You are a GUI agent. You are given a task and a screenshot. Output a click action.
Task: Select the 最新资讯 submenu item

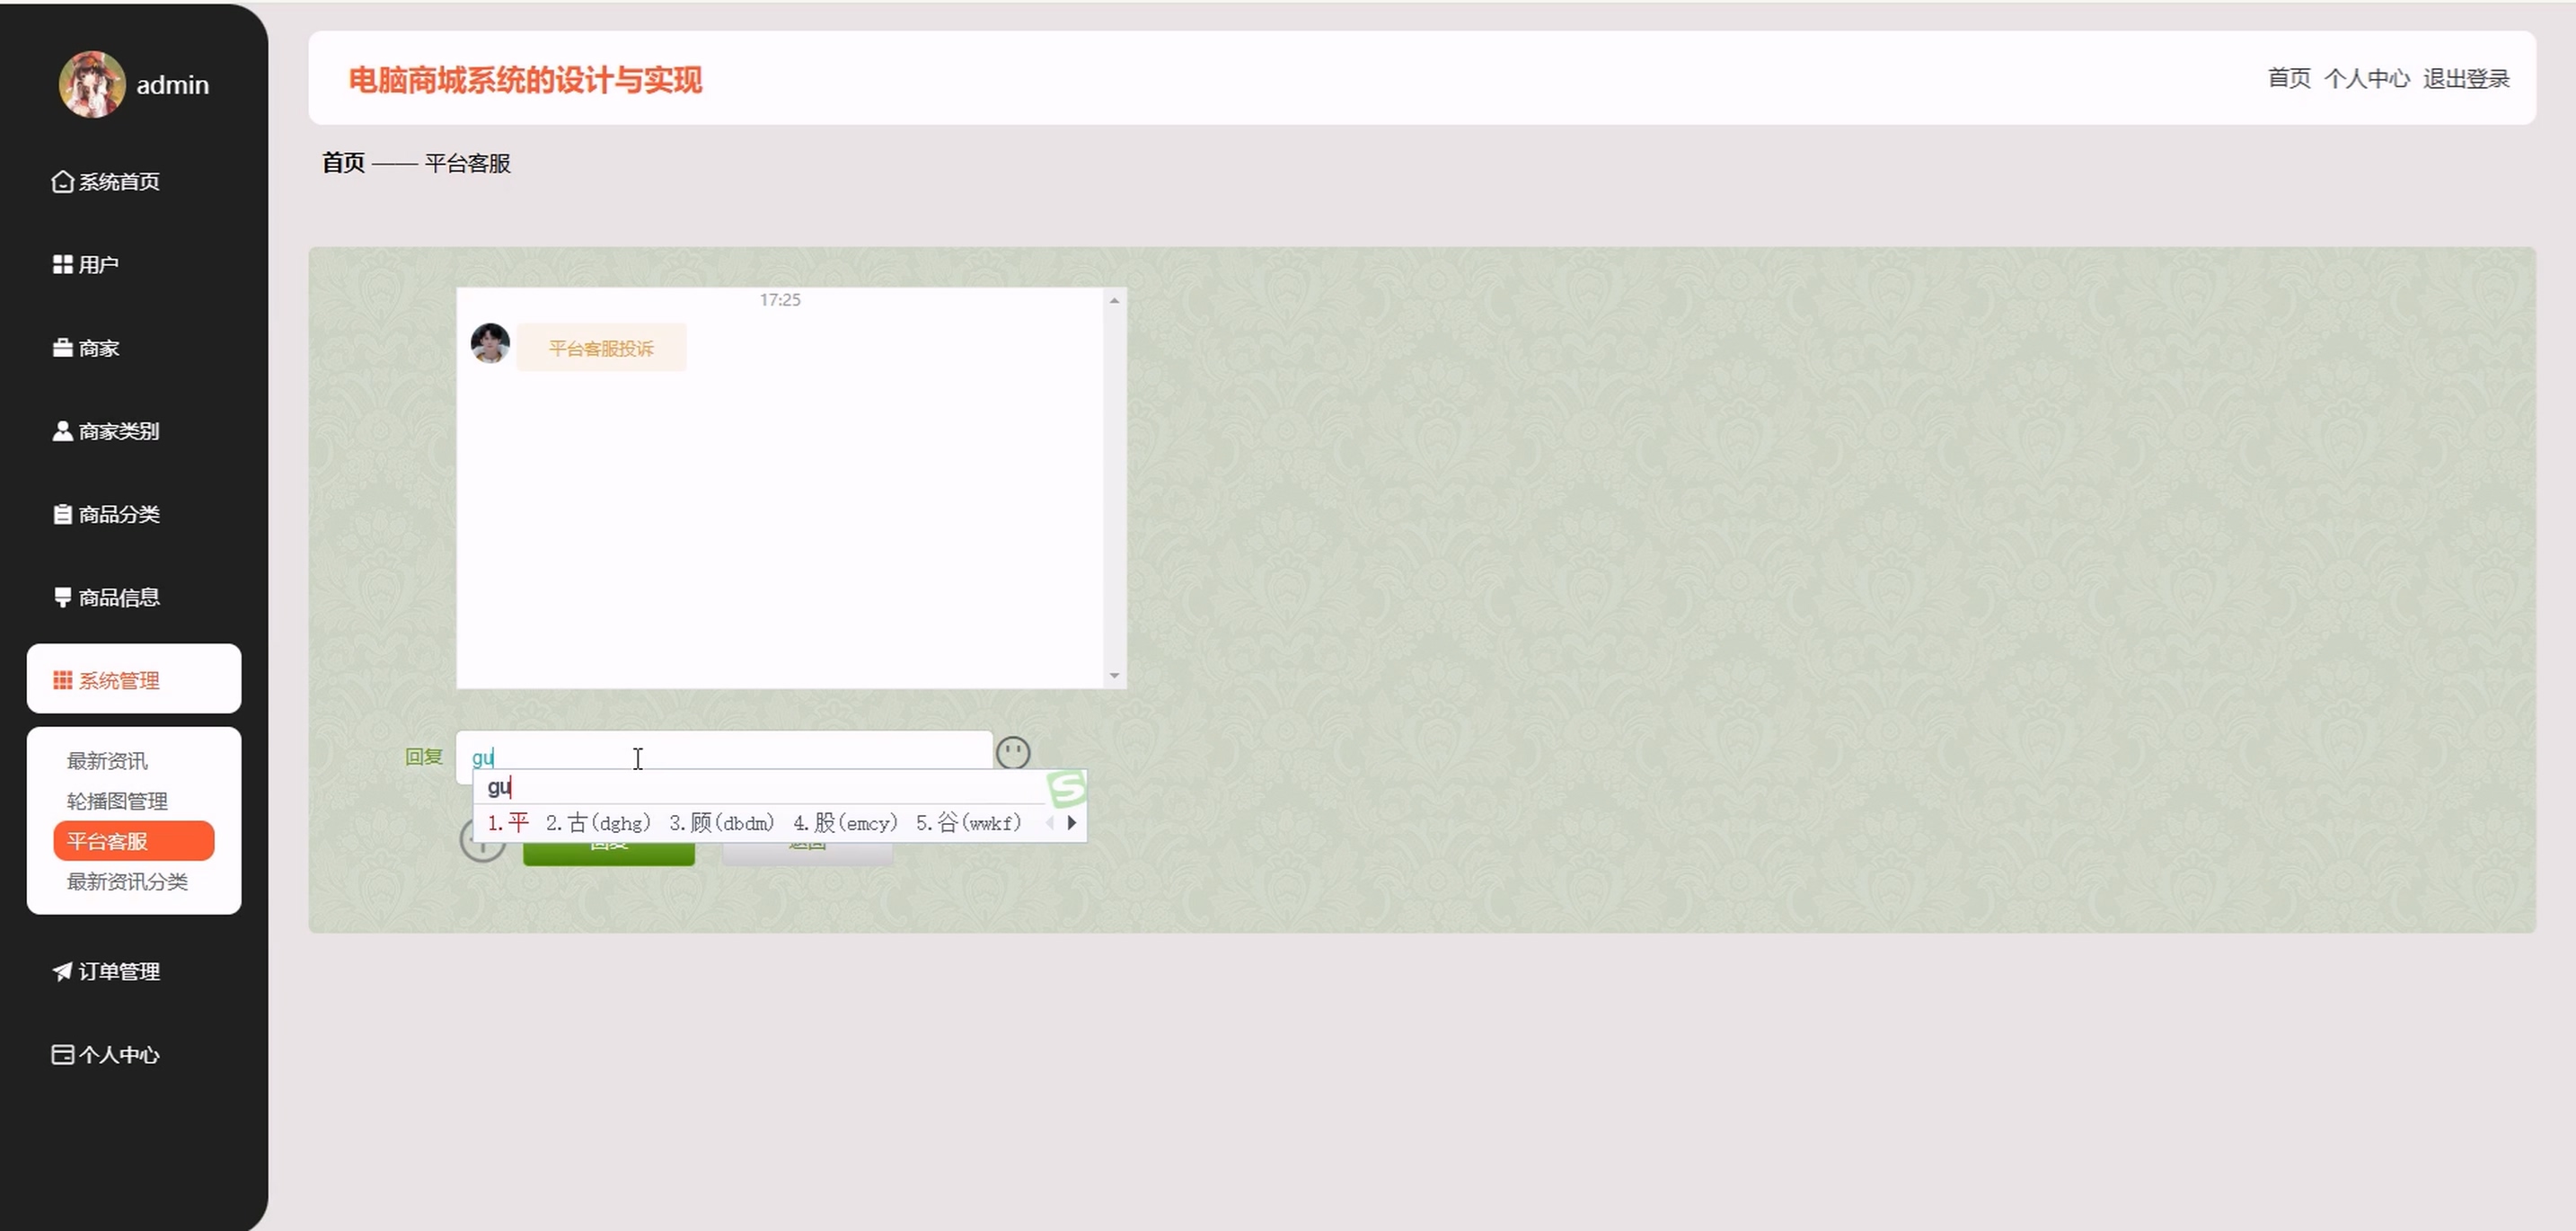[107, 761]
